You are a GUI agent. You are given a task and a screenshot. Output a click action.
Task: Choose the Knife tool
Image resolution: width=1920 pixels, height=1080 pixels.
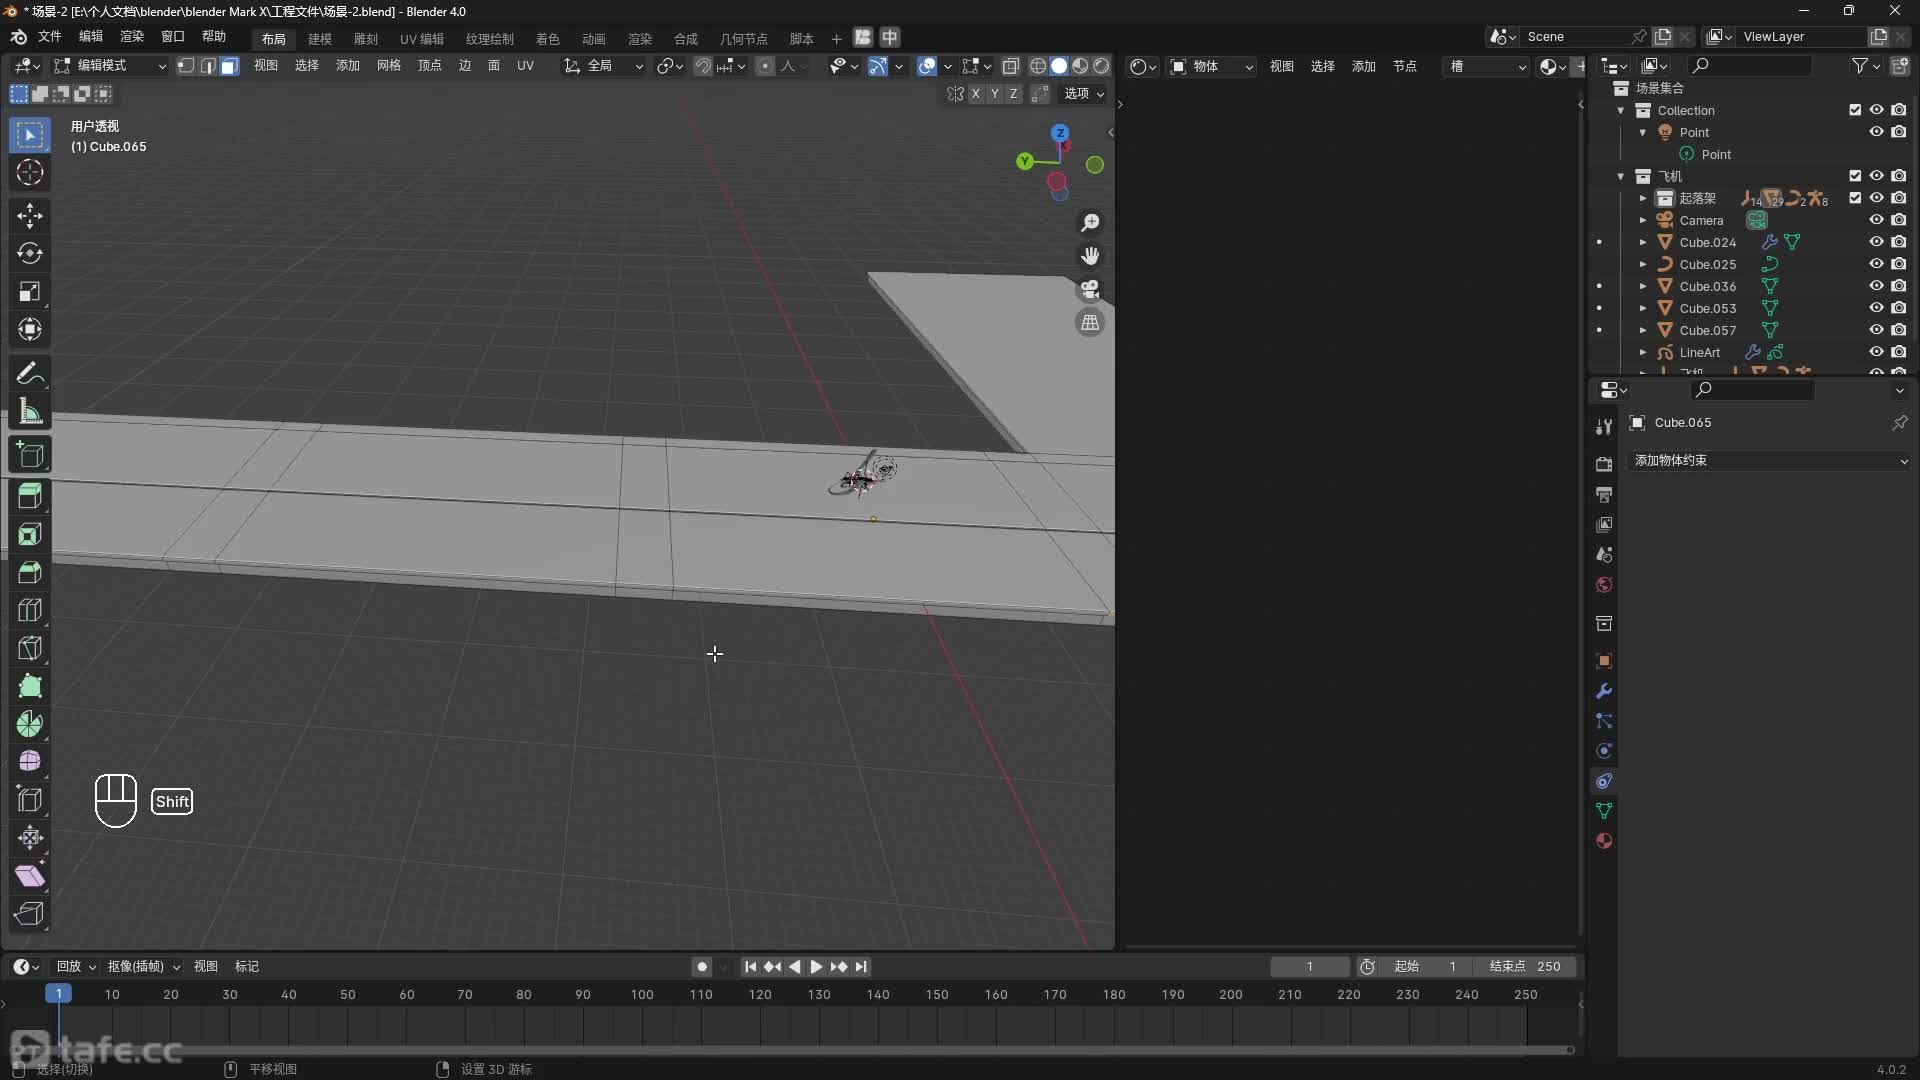click(x=30, y=648)
